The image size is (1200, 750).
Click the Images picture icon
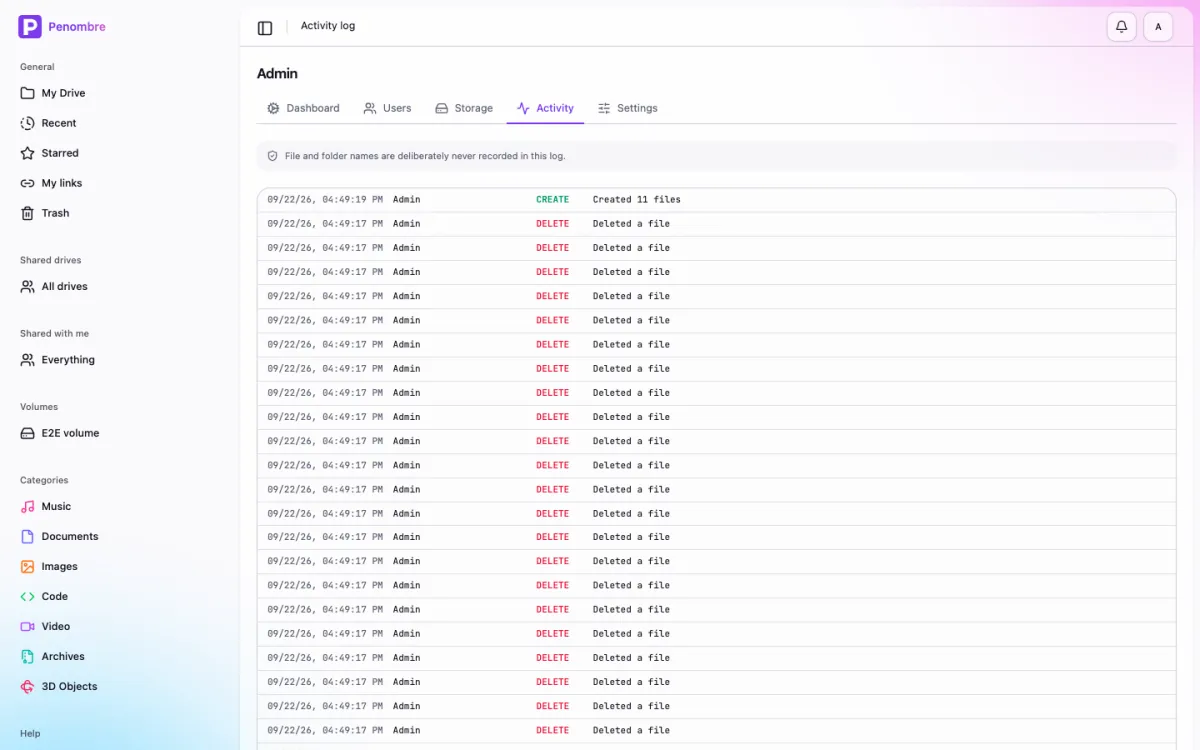click(x=28, y=567)
